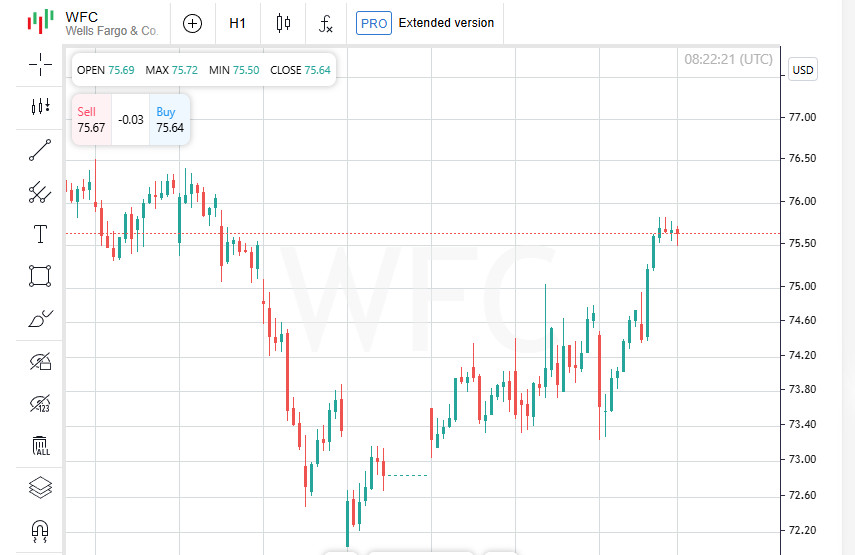
Task: Toggle lock on drawings visibility
Action: point(40,361)
